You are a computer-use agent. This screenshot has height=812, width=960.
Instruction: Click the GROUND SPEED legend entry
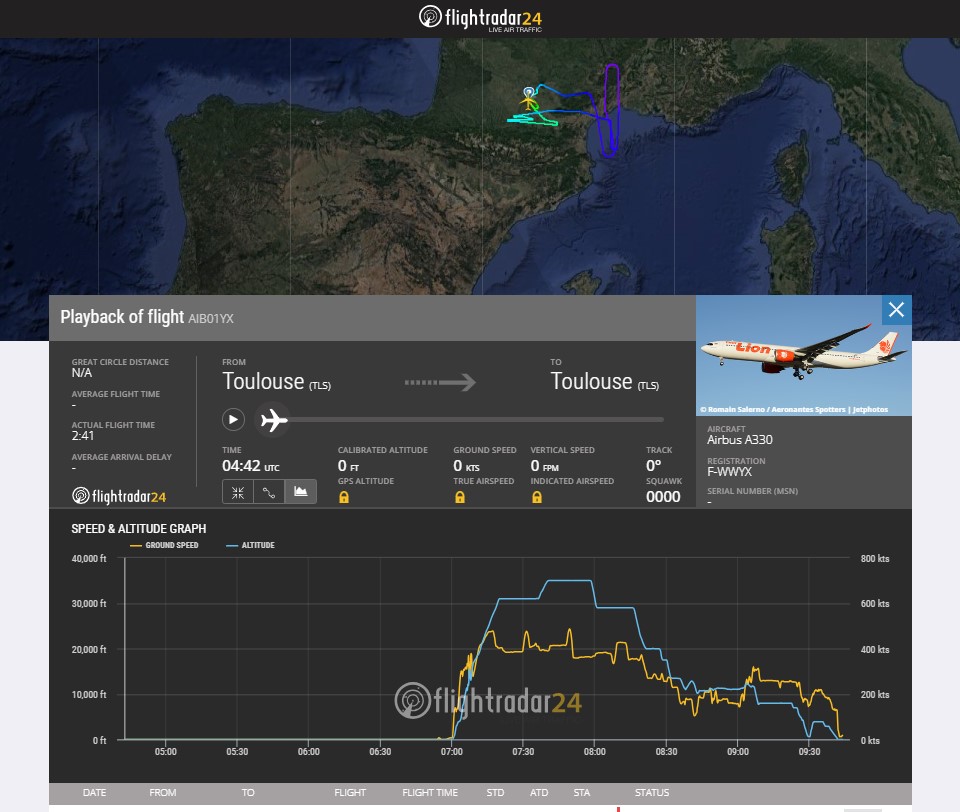(x=164, y=545)
